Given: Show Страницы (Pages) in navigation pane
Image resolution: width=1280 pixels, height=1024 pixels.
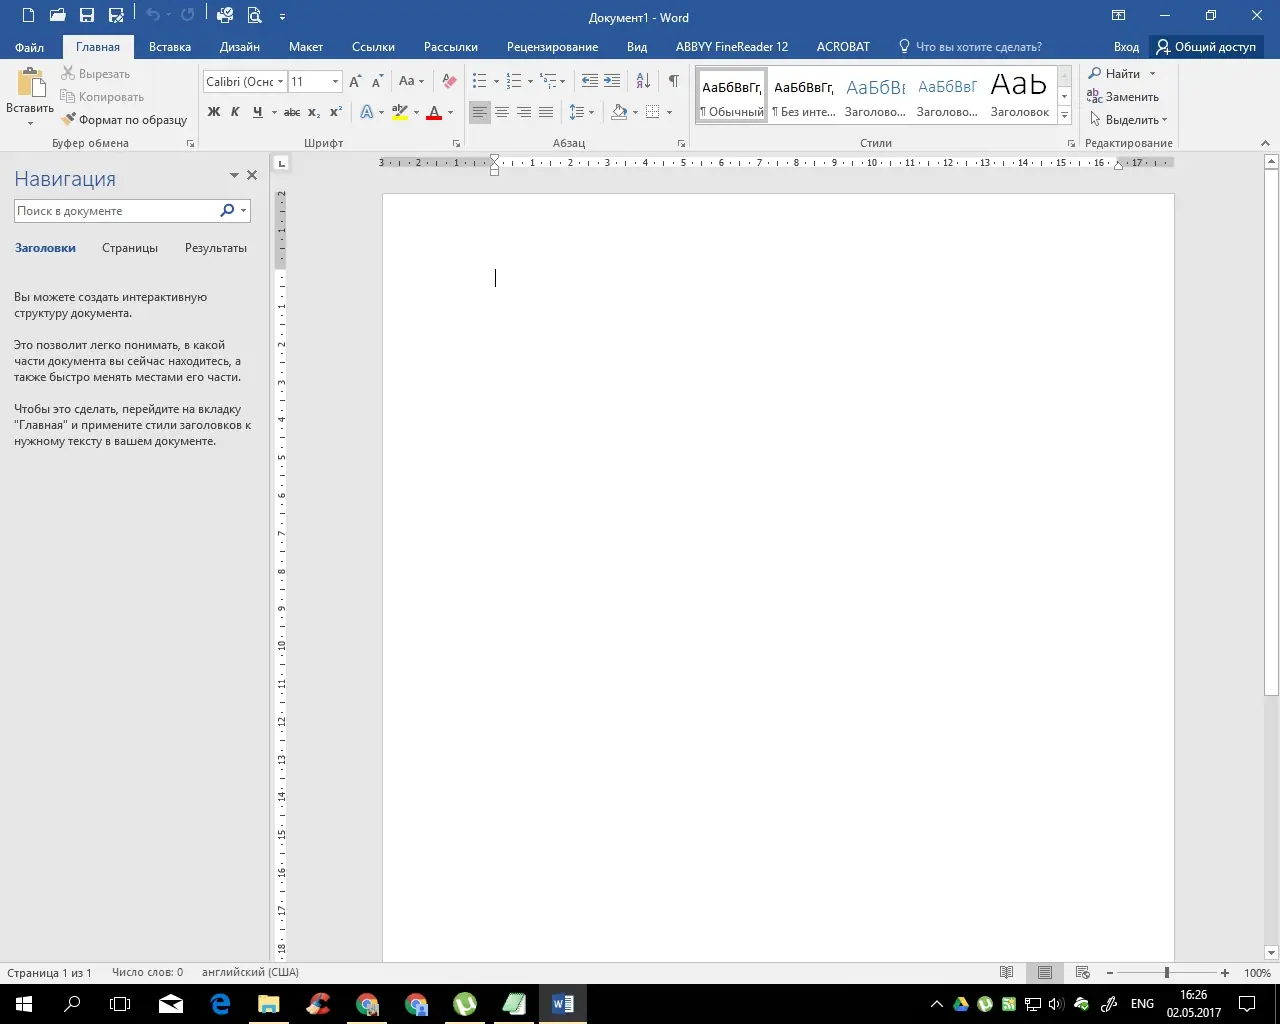Looking at the screenshot, I should pyautogui.click(x=130, y=248).
